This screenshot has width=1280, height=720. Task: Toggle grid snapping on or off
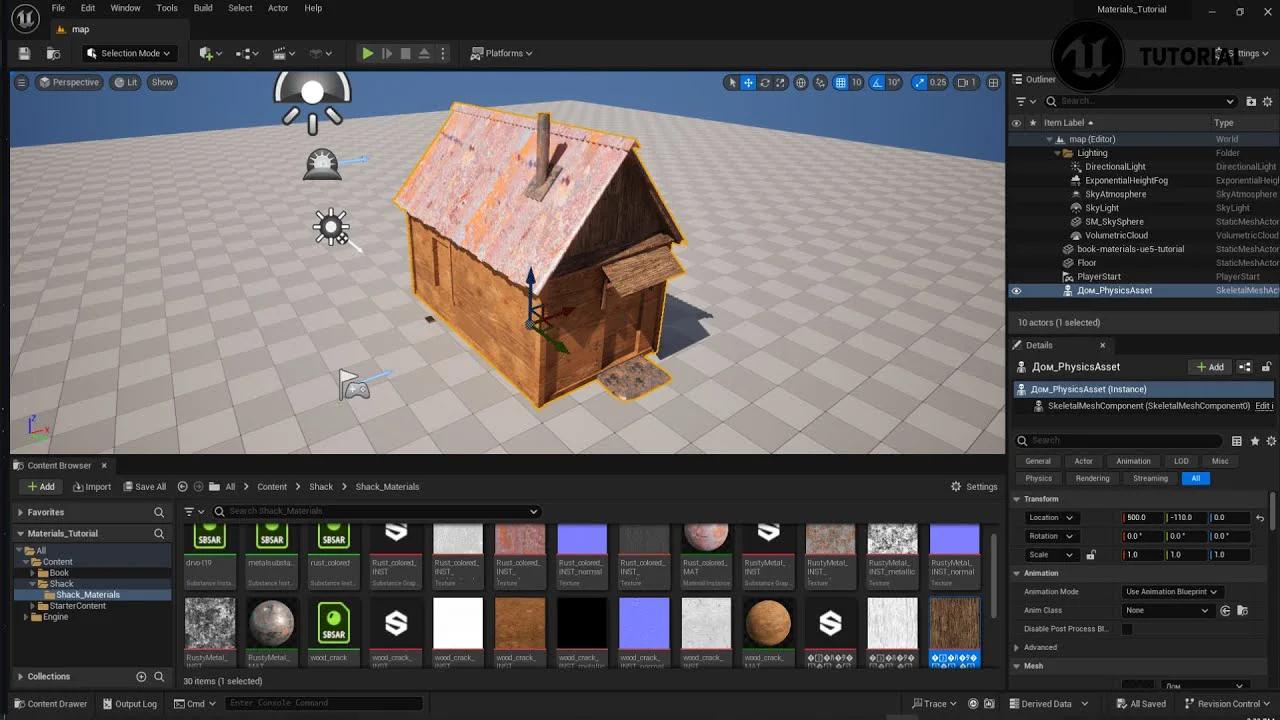[x=840, y=82]
